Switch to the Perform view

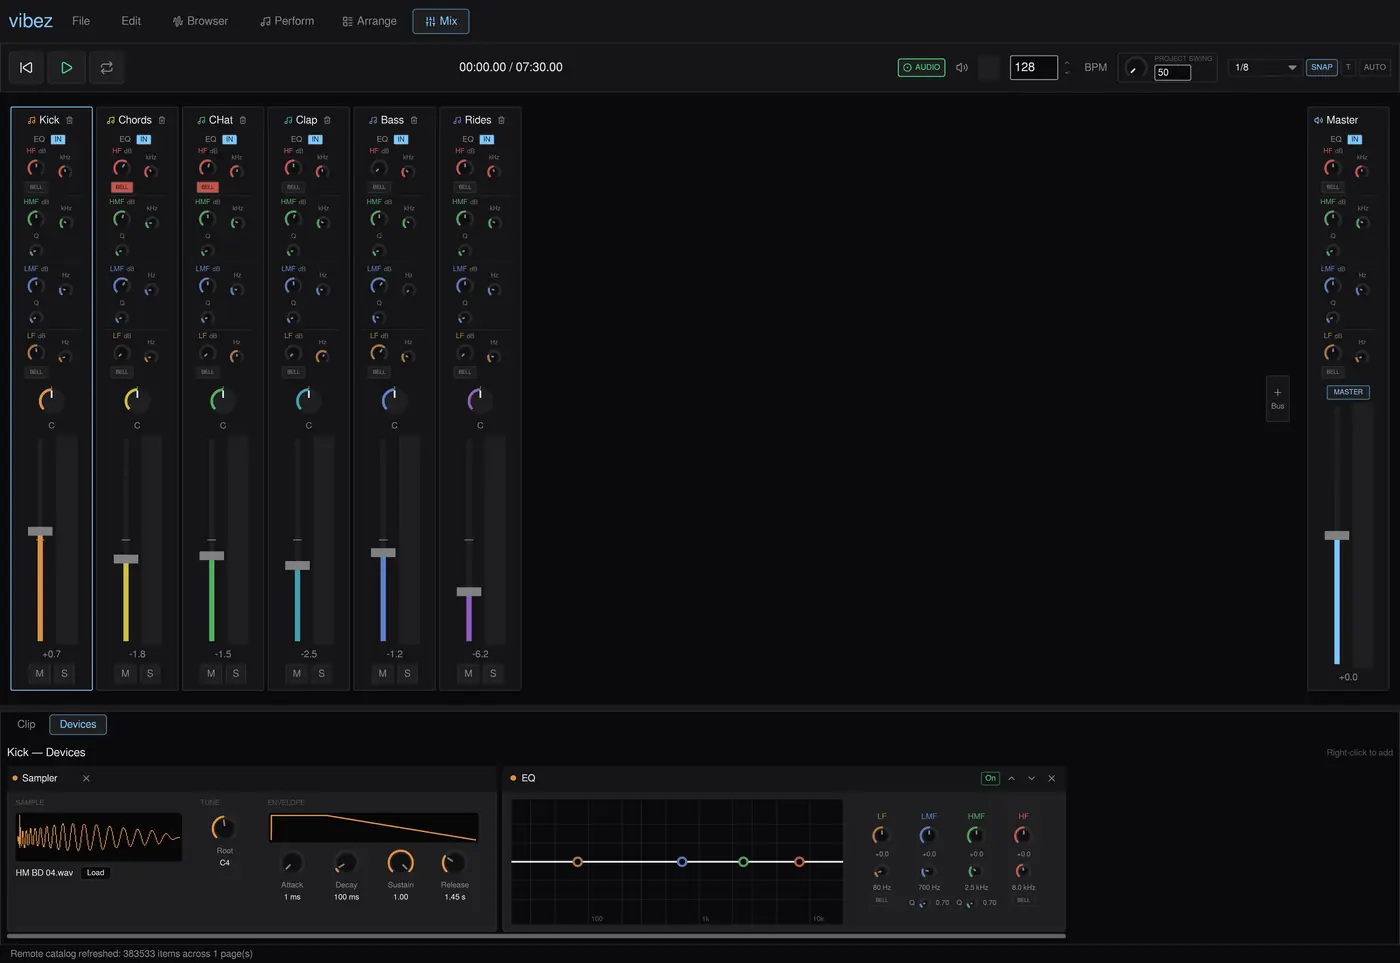[287, 21]
